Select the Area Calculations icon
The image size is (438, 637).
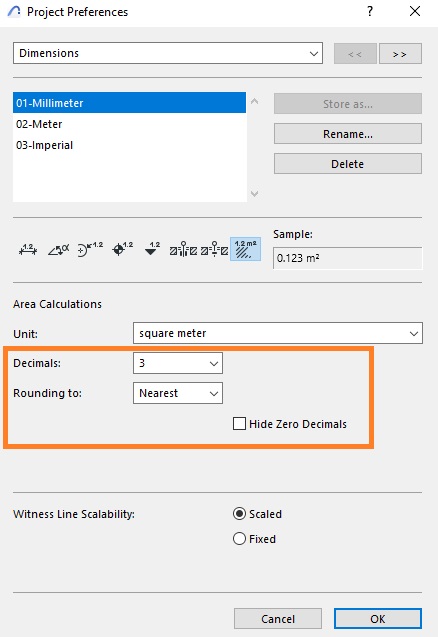click(245, 249)
